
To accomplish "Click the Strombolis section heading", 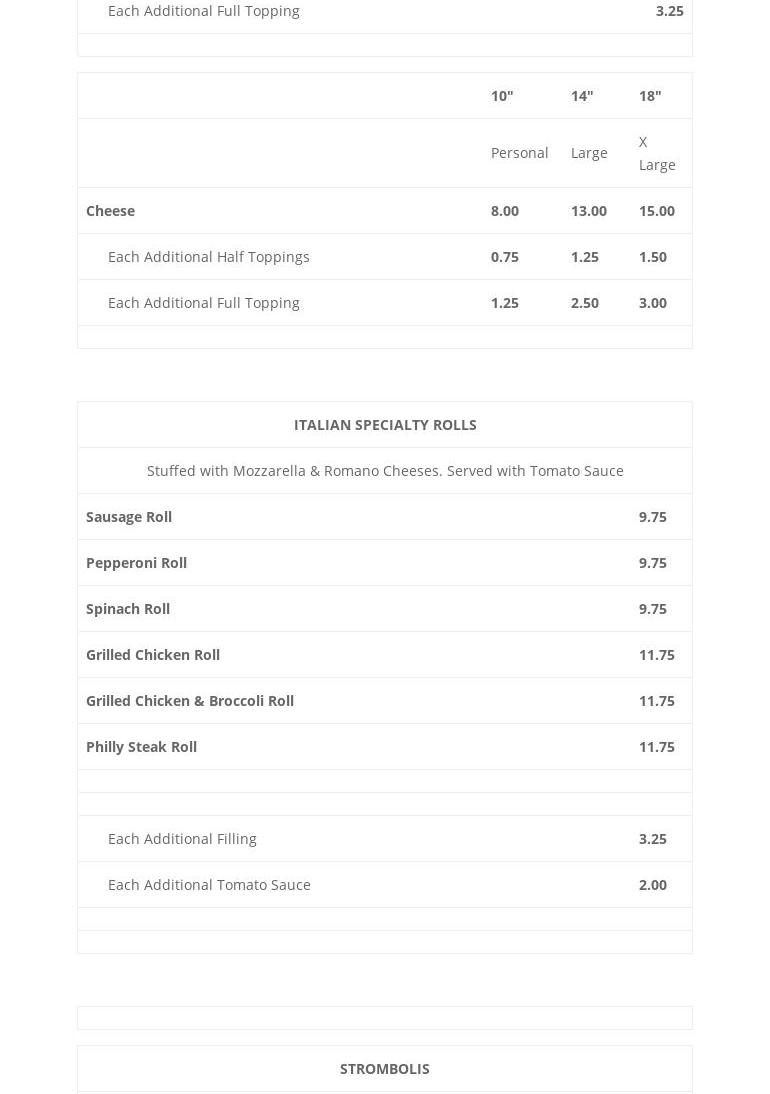I will (x=385, y=1068).
